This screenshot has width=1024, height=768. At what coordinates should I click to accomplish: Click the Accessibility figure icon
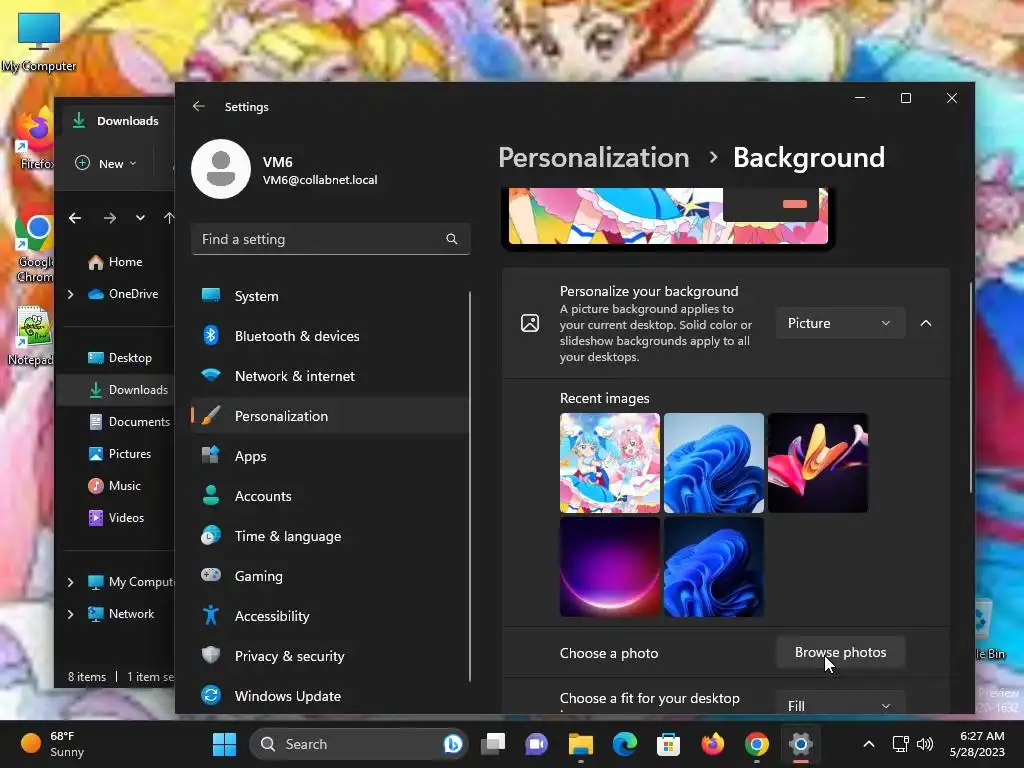pyautogui.click(x=211, y=615)
